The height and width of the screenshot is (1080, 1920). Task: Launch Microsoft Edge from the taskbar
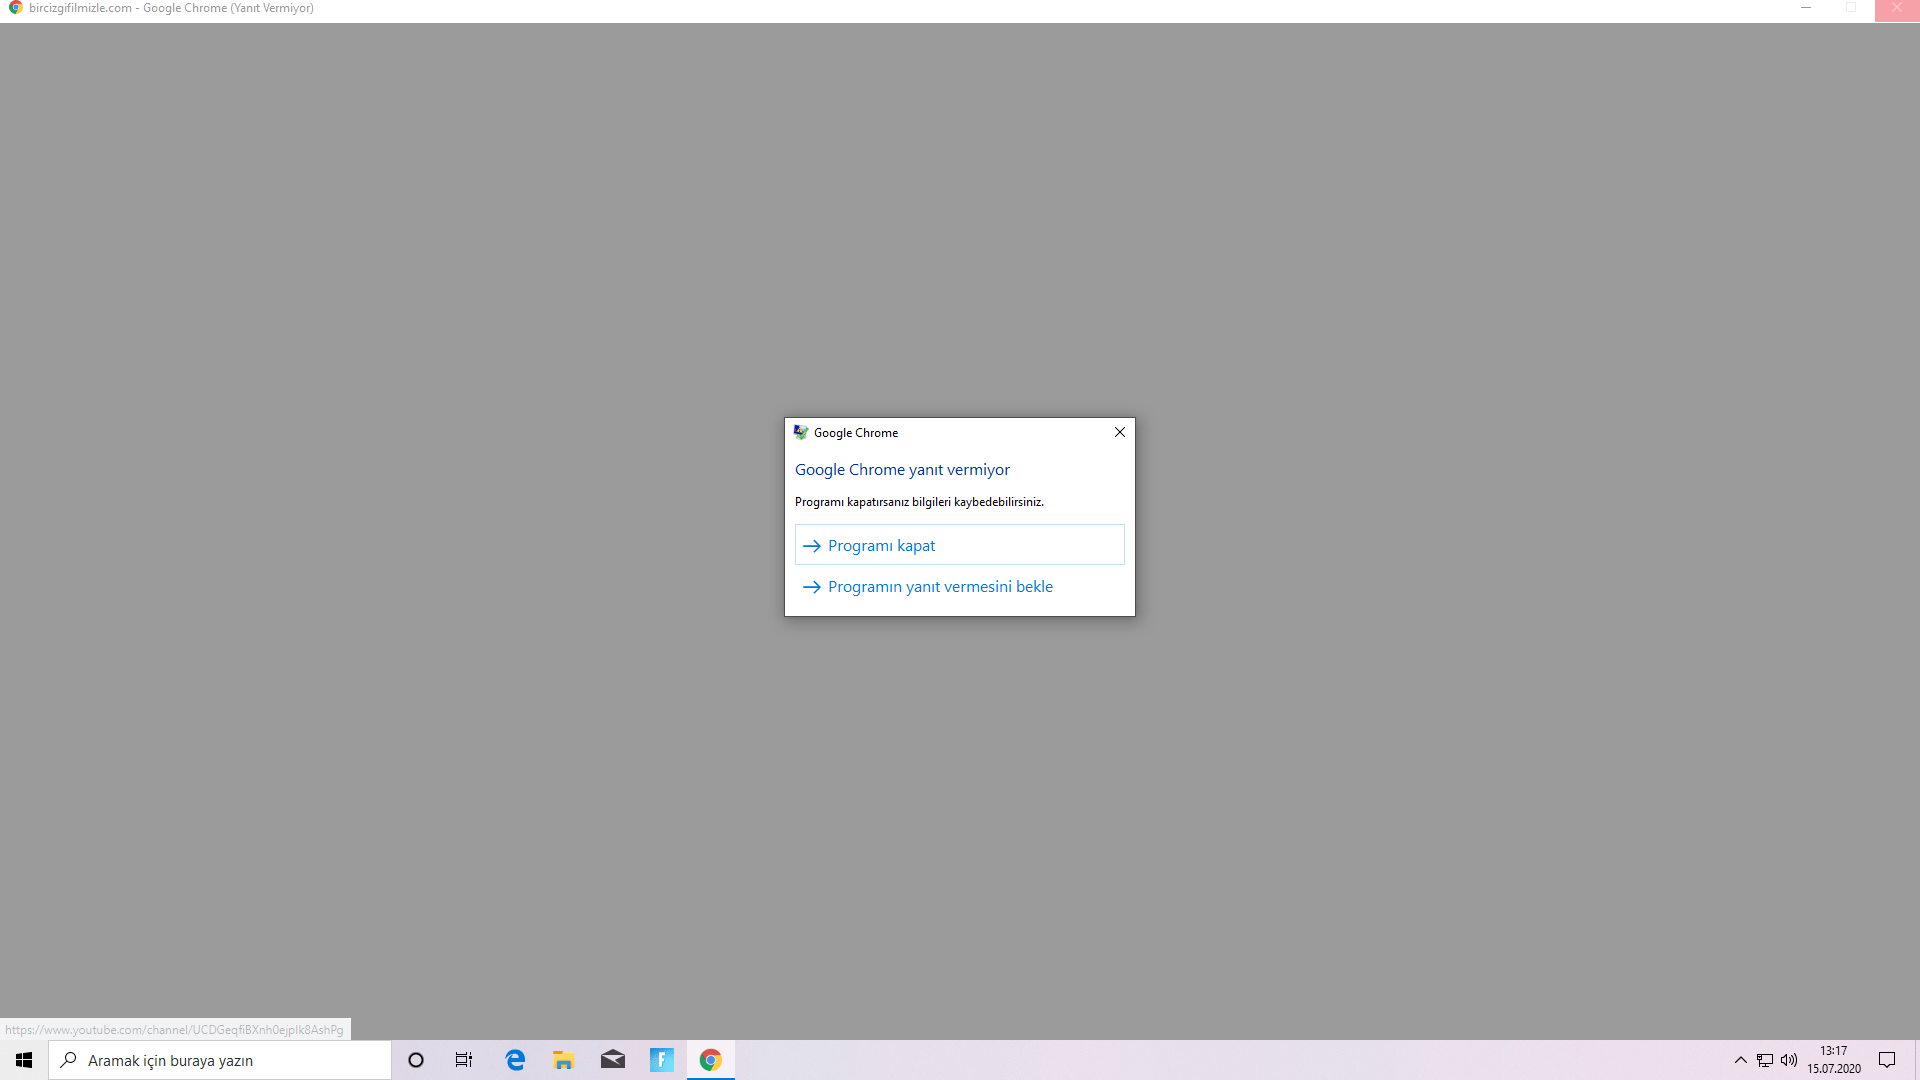(x=515, y=1060)
